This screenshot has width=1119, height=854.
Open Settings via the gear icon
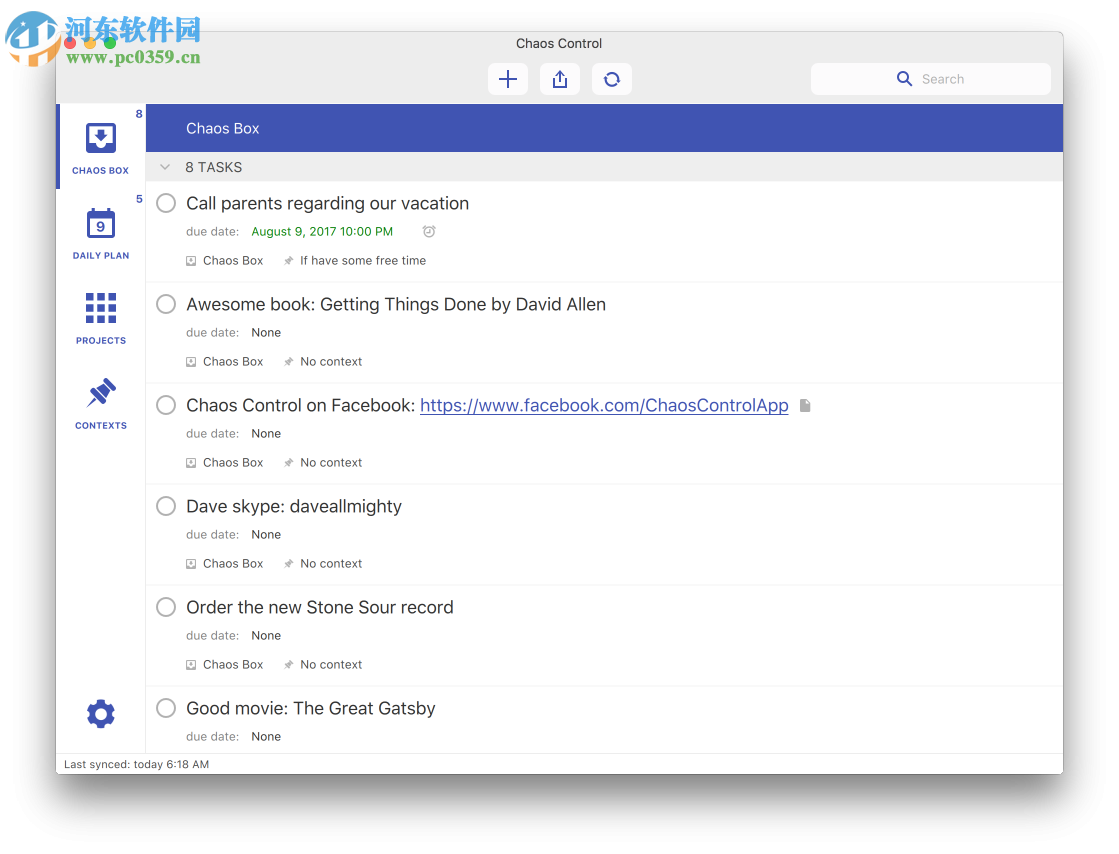[100, 713]
